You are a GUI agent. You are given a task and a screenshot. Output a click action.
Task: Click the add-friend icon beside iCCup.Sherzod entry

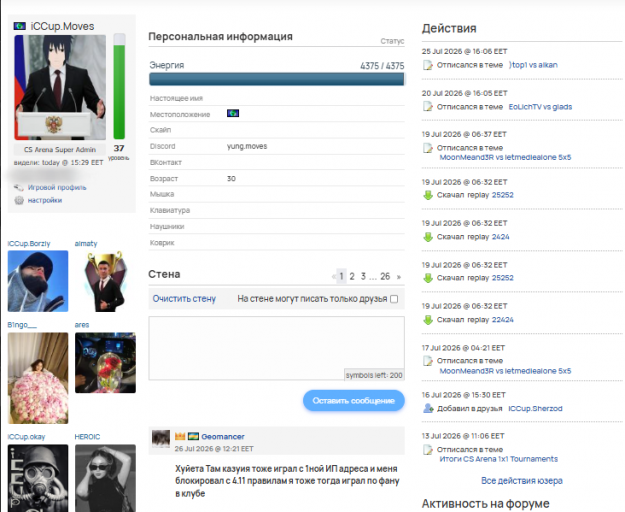pos(428,408)
